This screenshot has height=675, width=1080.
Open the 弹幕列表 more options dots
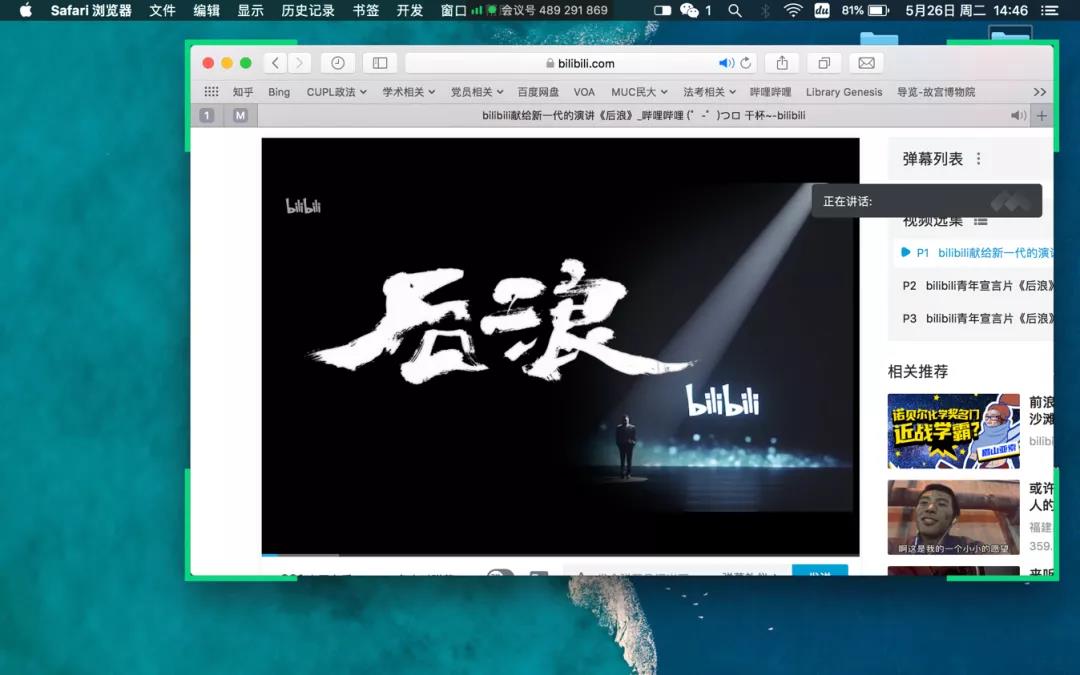click(x=978, y=159)
